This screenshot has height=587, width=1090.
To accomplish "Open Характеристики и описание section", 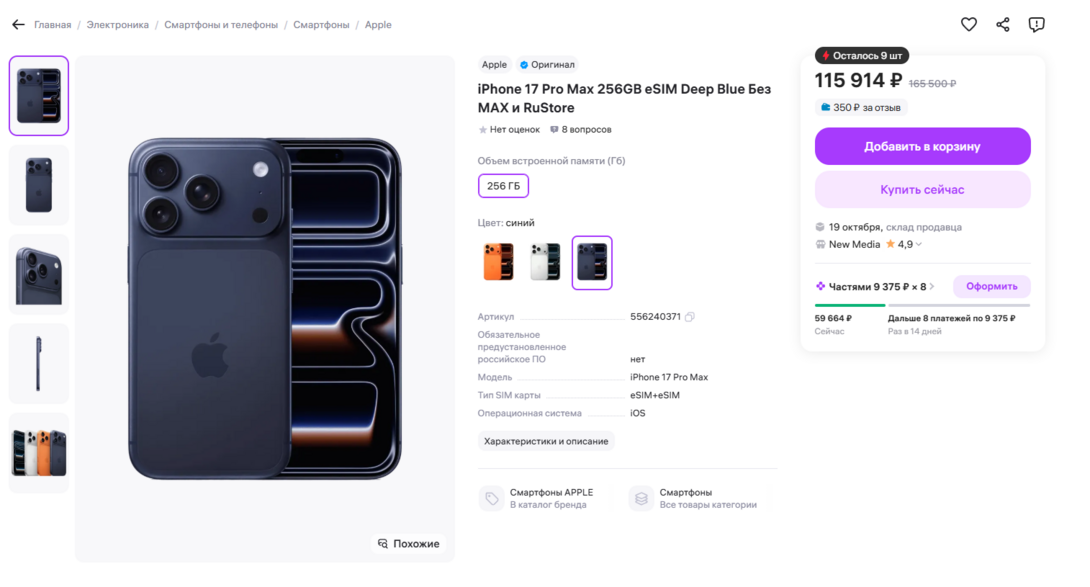I will pyautogui.click(x=546, y=441).
